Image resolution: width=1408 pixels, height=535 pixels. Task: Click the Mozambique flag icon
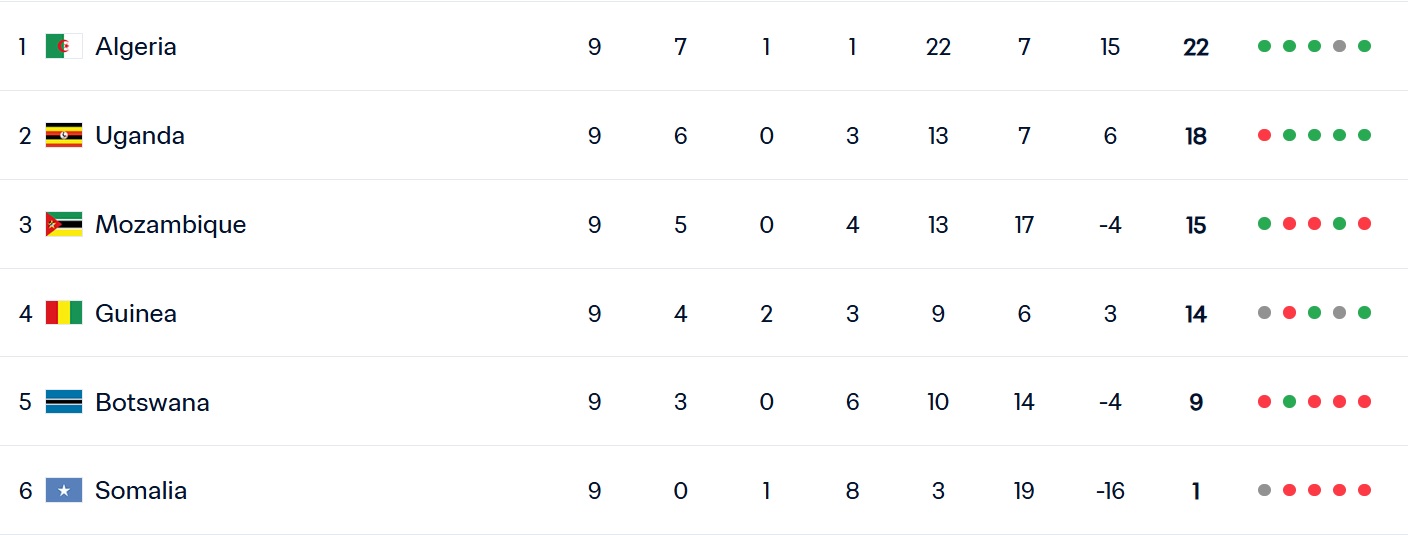(x=64, y=224)
